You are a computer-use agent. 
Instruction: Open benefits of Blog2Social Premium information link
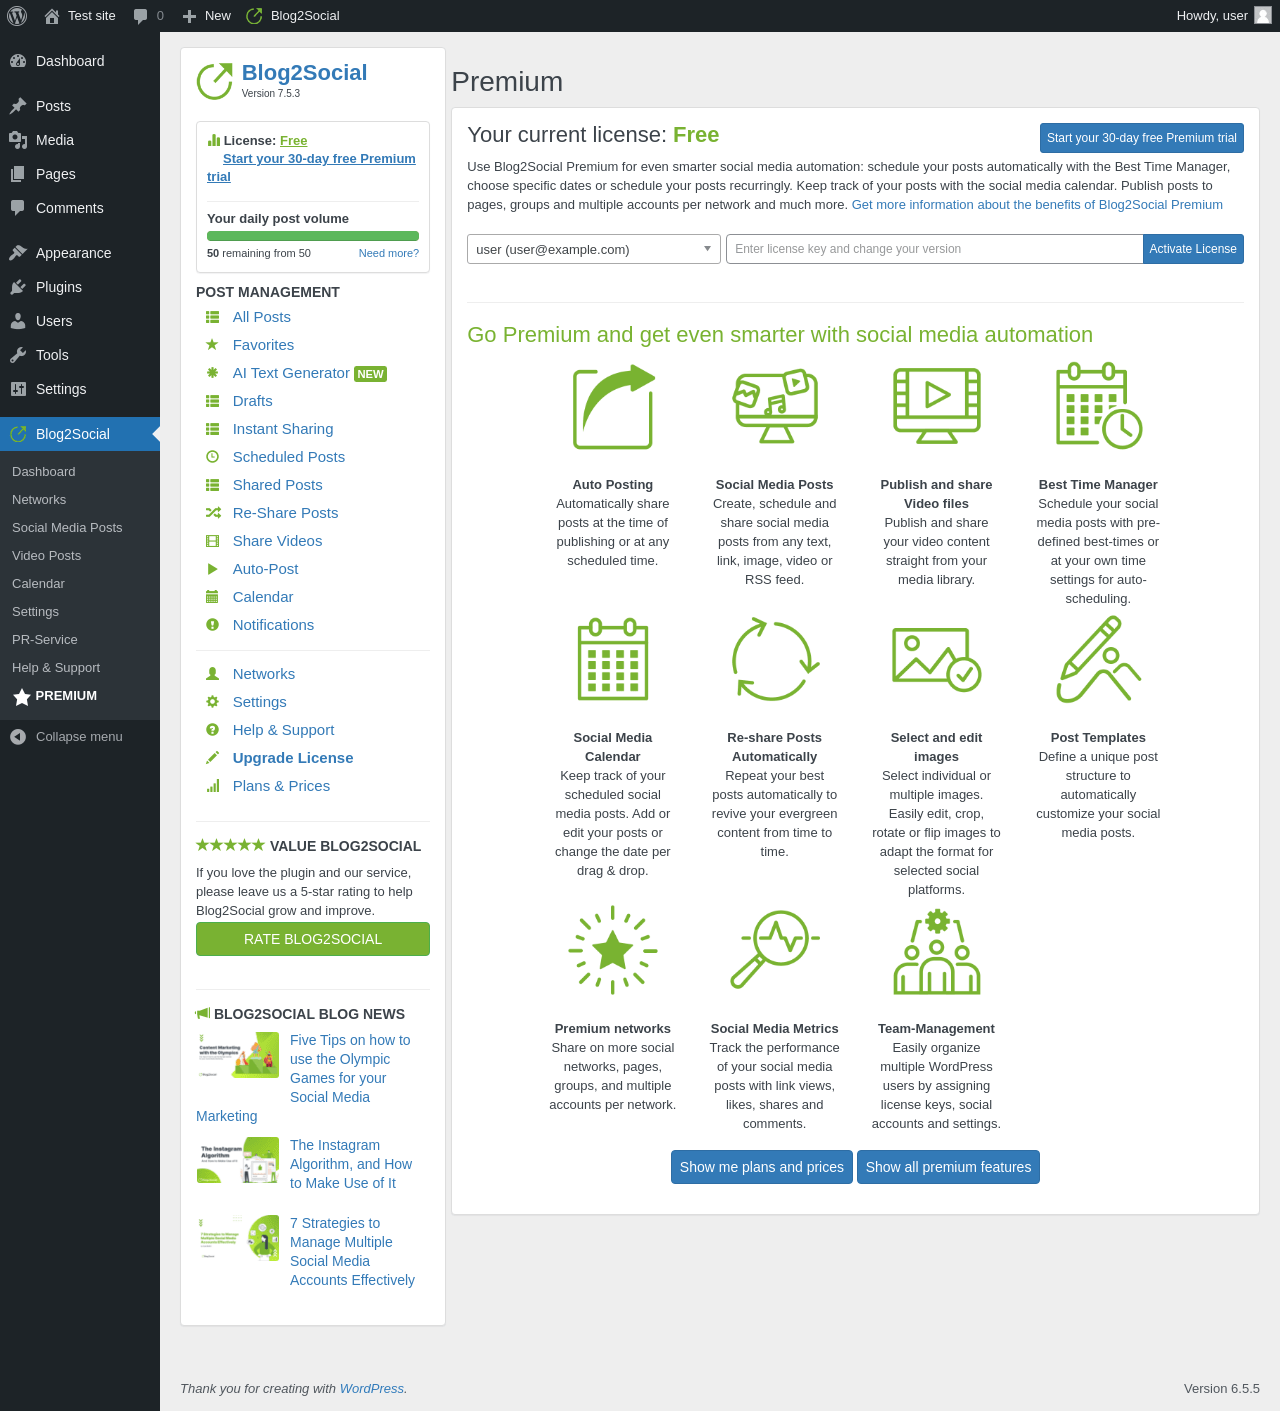1037,205
